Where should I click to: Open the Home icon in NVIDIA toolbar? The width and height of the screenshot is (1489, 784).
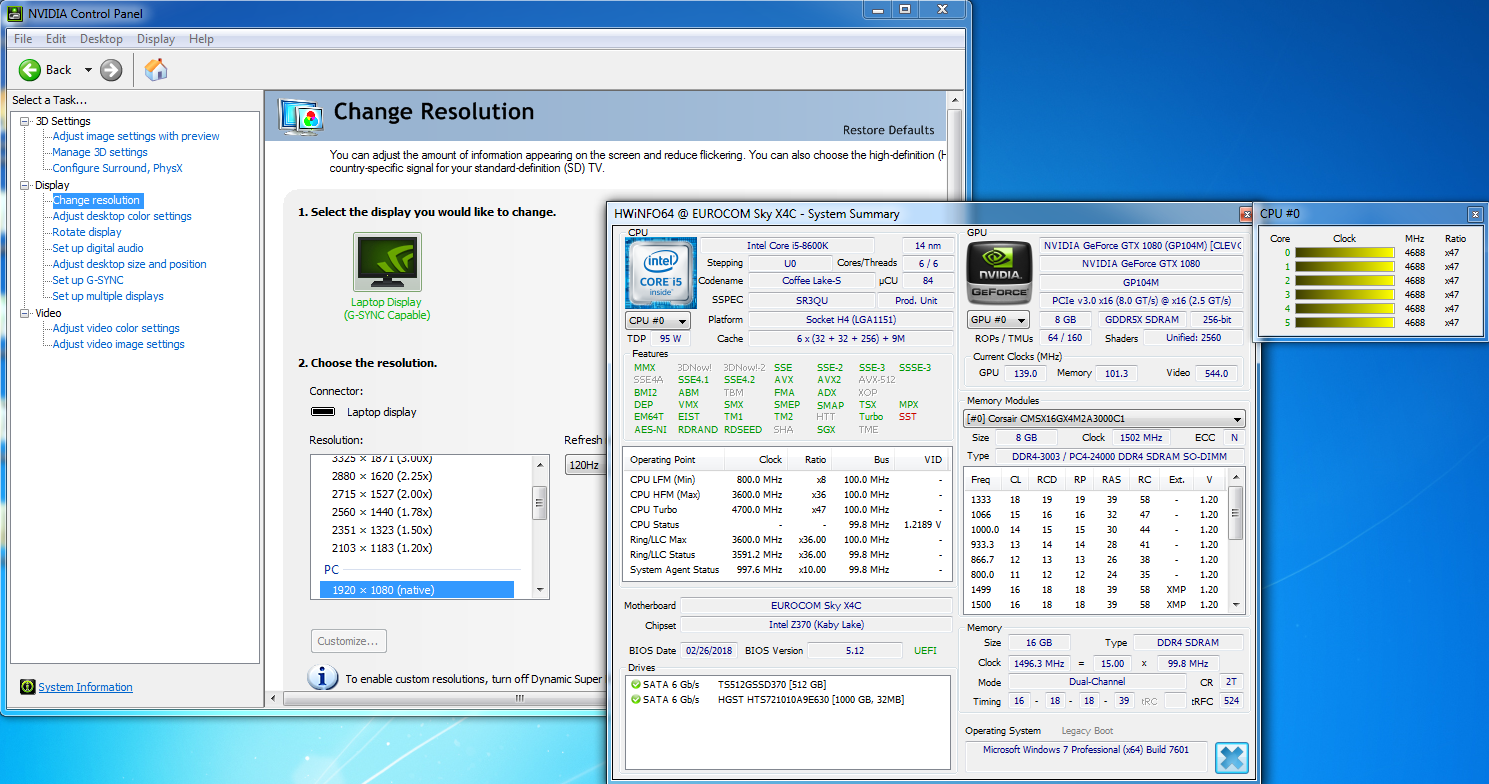click(x=156, y=69)
